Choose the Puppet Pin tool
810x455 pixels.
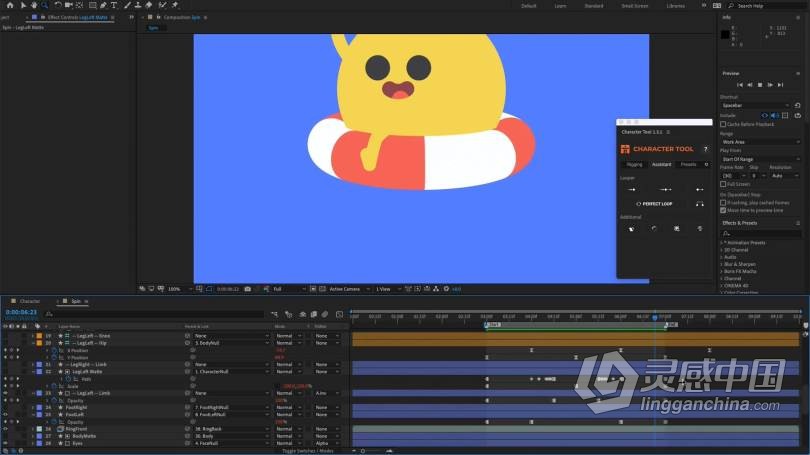click(175, 5)
